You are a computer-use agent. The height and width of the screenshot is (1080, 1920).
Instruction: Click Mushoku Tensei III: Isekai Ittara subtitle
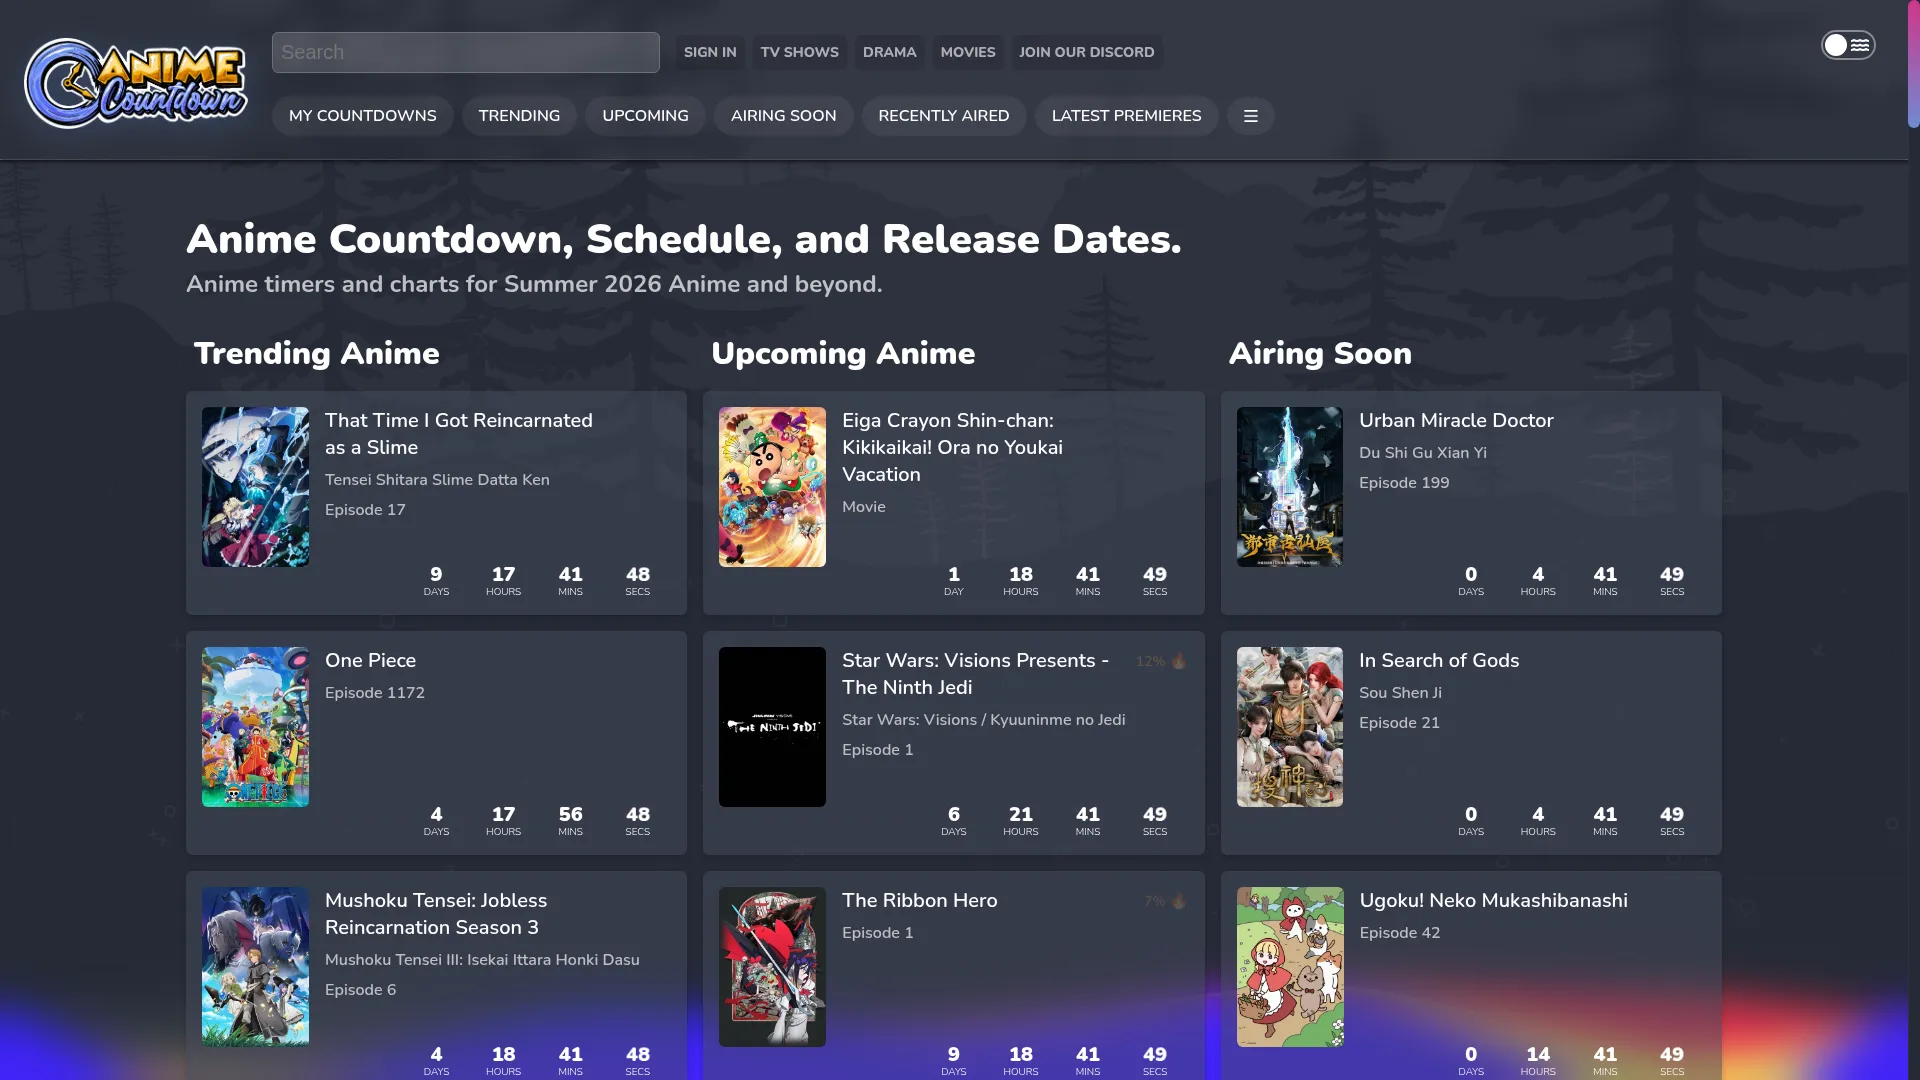coord(482,960)
